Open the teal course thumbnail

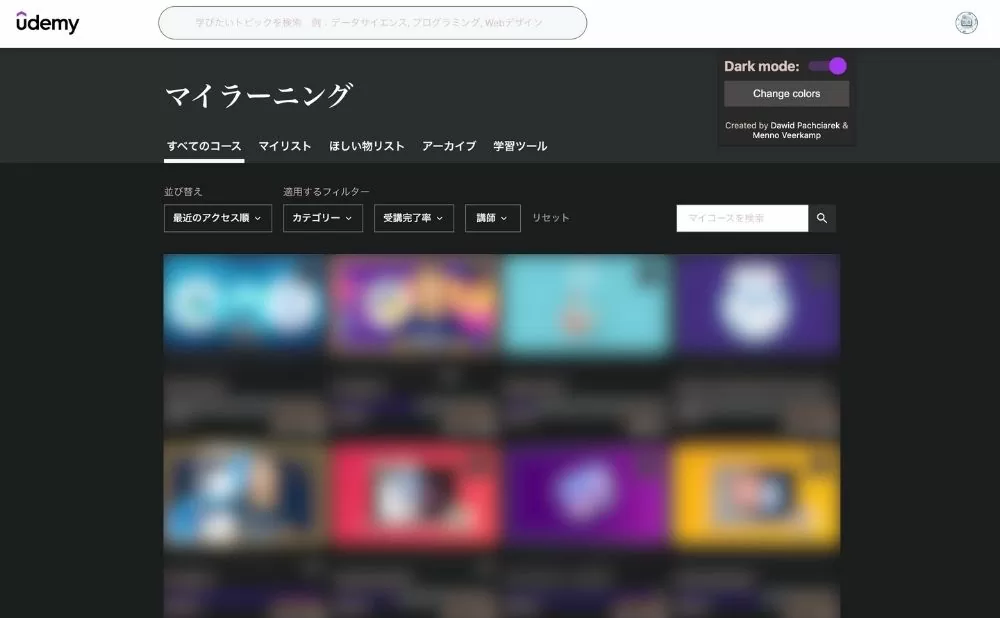coord(586,305)
